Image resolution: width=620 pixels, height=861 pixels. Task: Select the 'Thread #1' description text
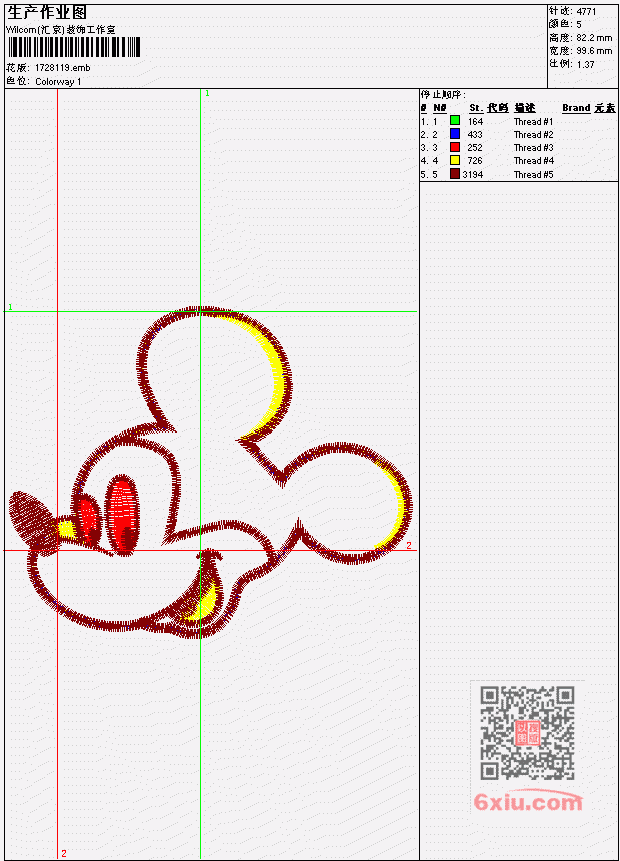click(533, 121)
